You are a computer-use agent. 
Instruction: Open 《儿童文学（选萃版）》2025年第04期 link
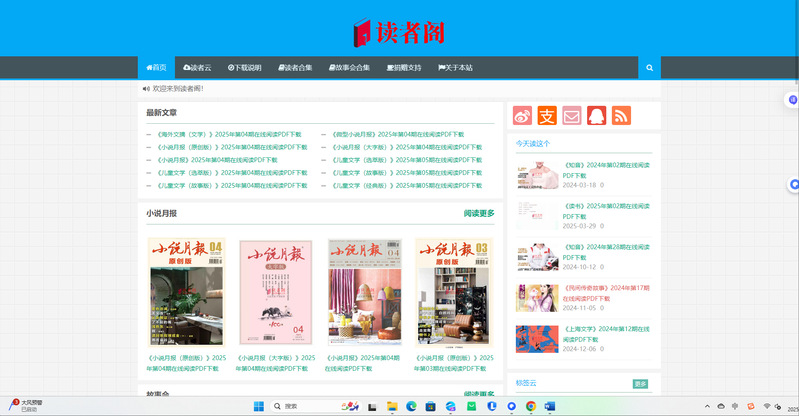point(231,173)
